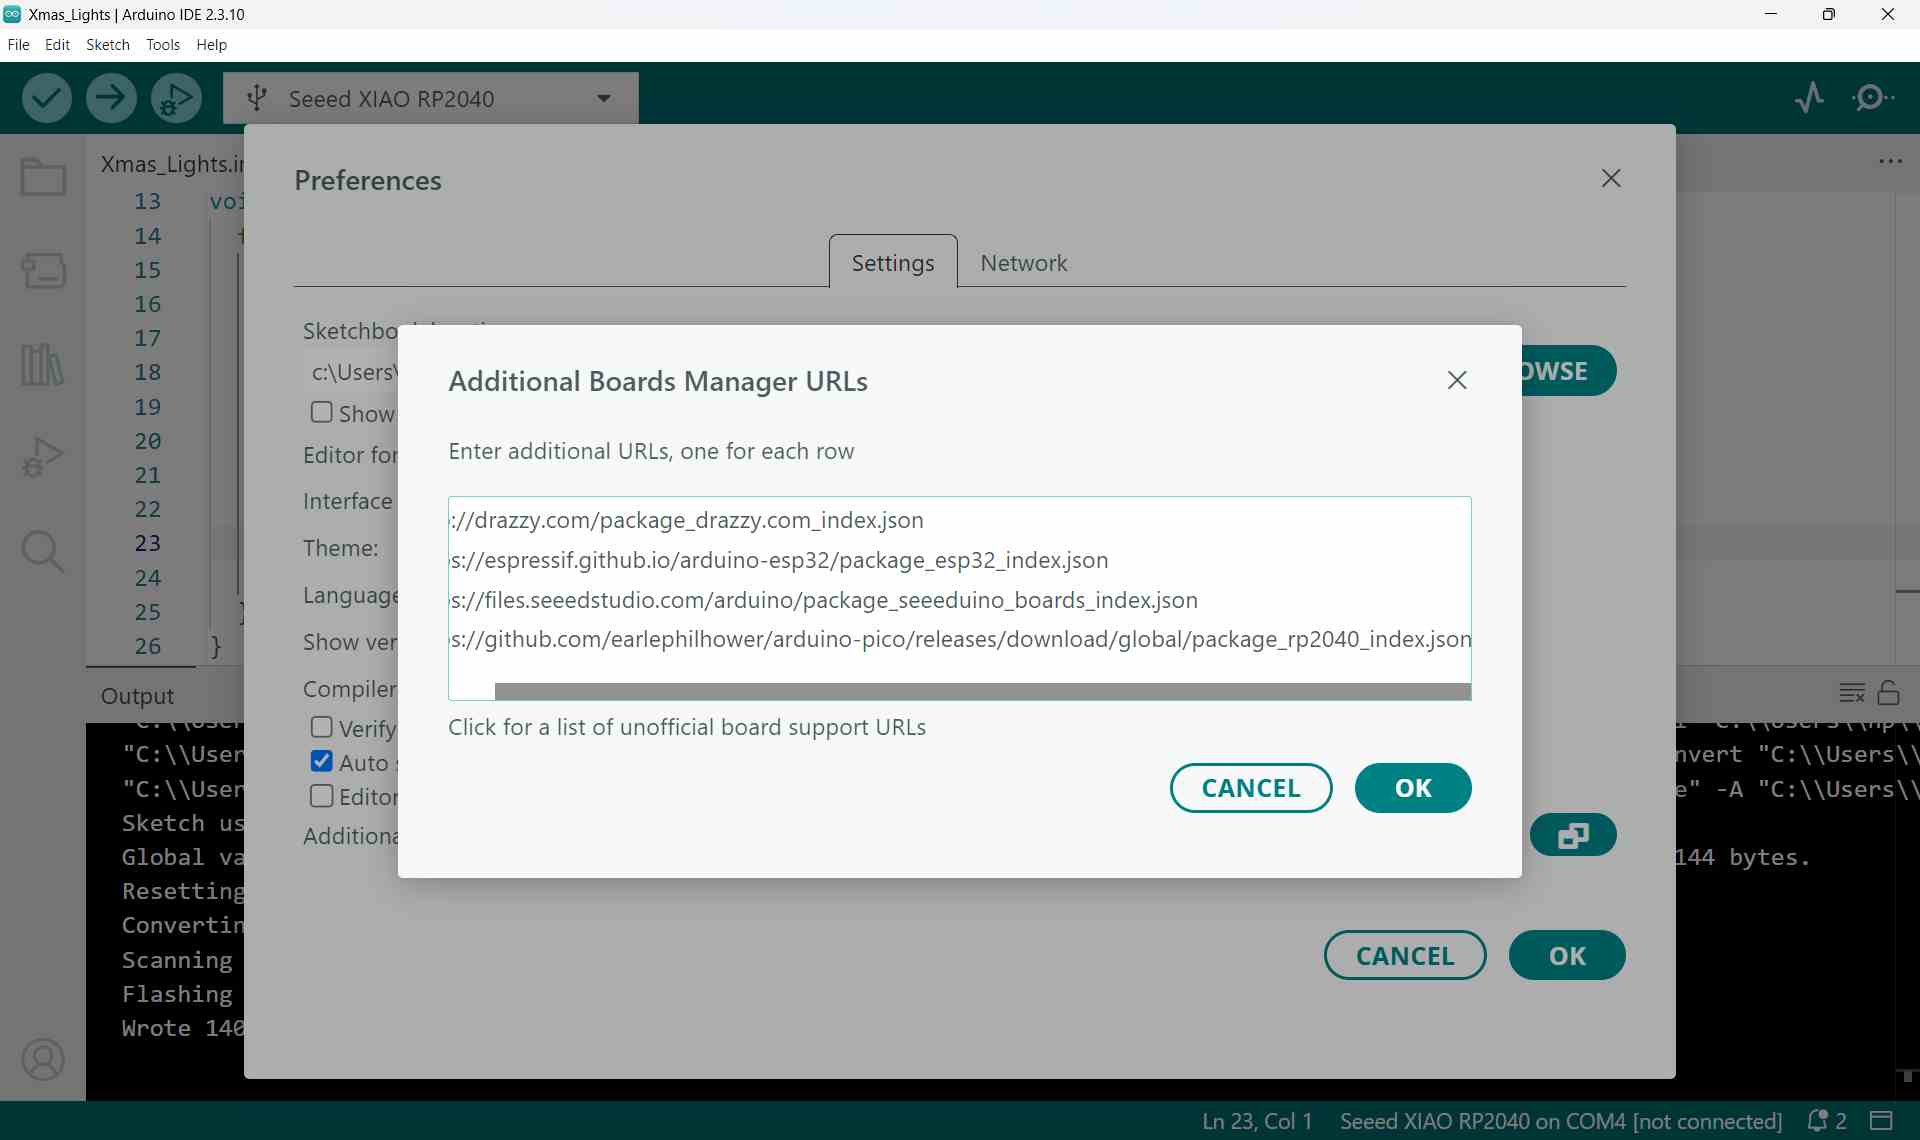Open the Serial Plotter icon
The image size is (1920, 1140).
point(1809,98)
